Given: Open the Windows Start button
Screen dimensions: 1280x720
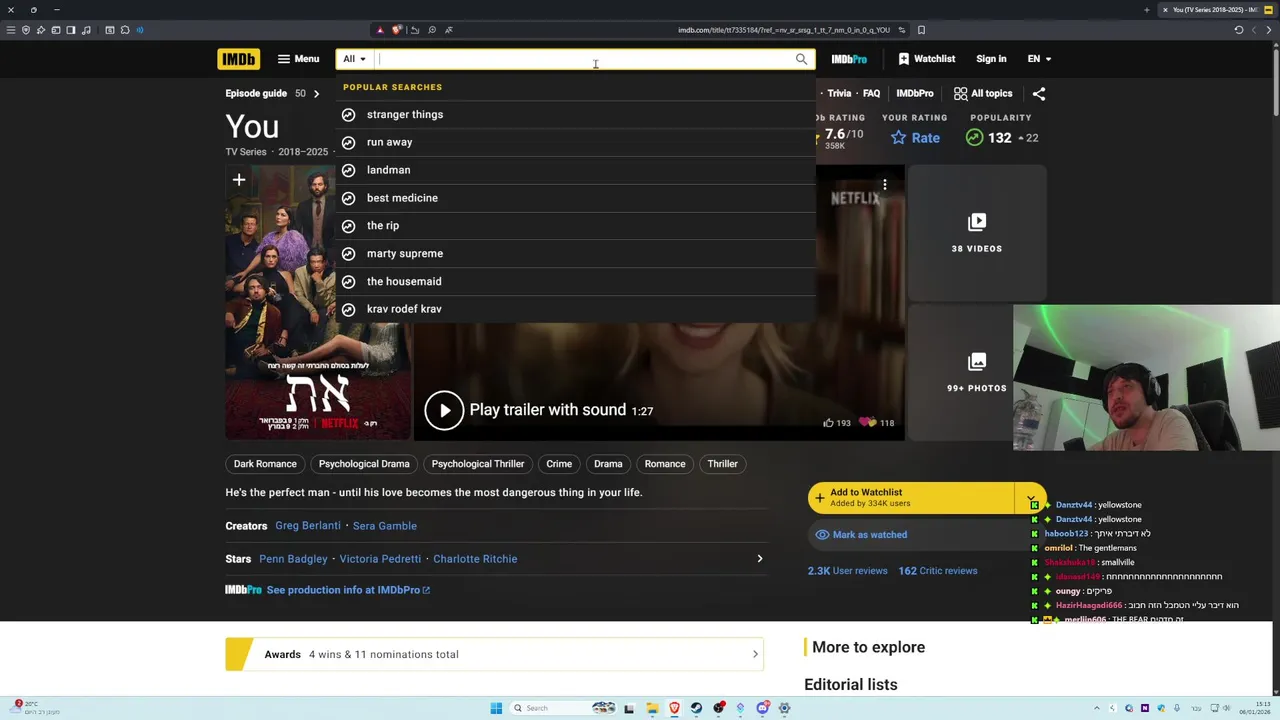Looking at the screenshot, I should click(x=496, y=708).
